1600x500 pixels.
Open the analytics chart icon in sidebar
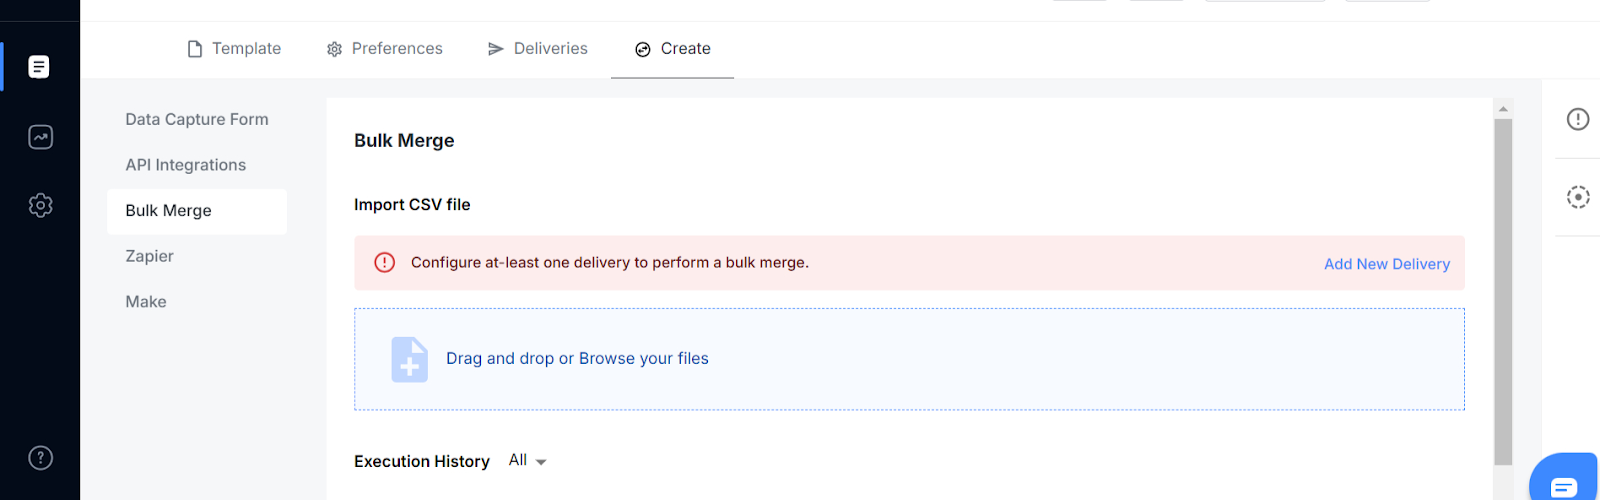pos(40,137)
